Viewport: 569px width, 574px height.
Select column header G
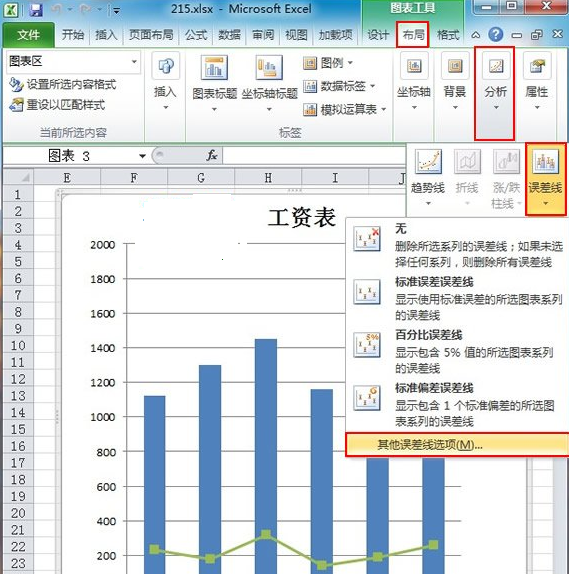pyautogui.click(x=201, y=178)
